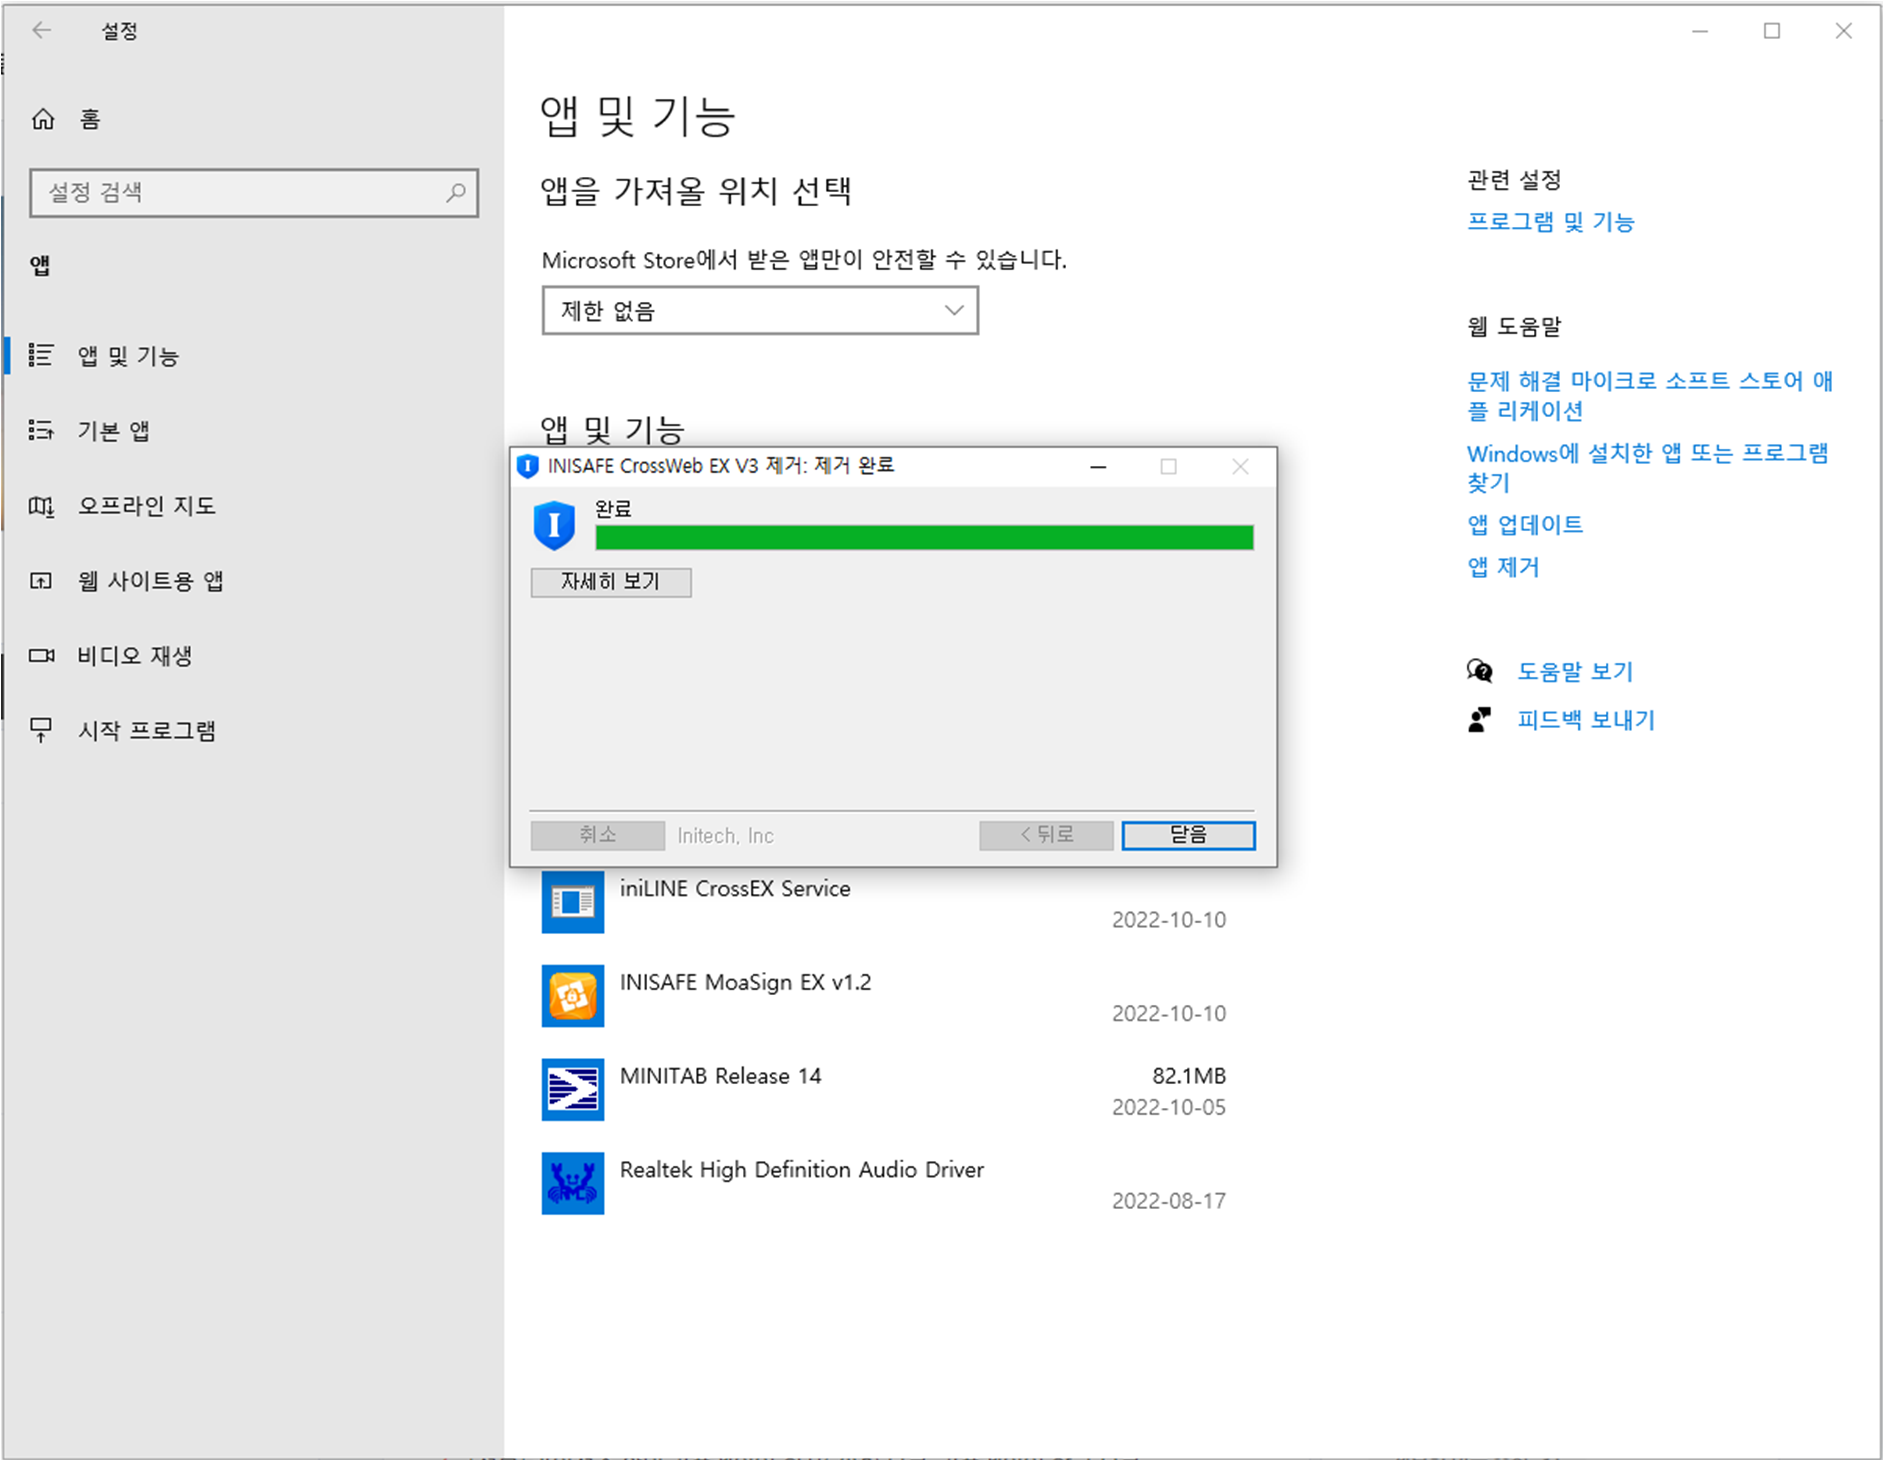Select the 오프라인 지도 map icon
The width and height of the screenshot is (1884, 1461).
point(41,506)
